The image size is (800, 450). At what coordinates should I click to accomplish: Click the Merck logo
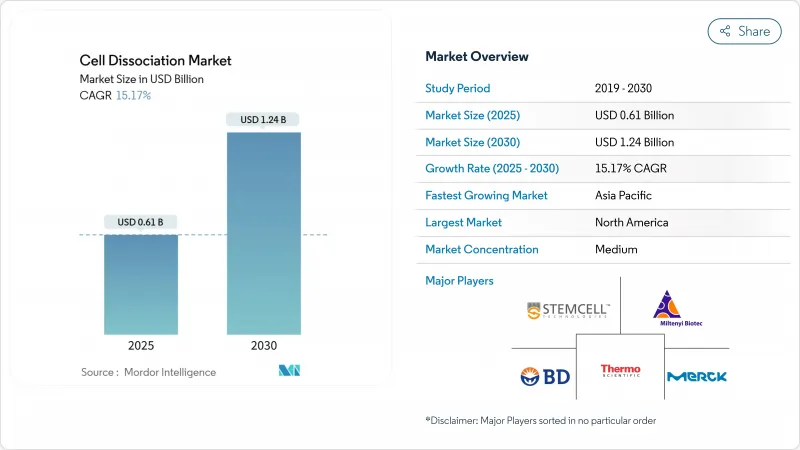click(697, 376)
